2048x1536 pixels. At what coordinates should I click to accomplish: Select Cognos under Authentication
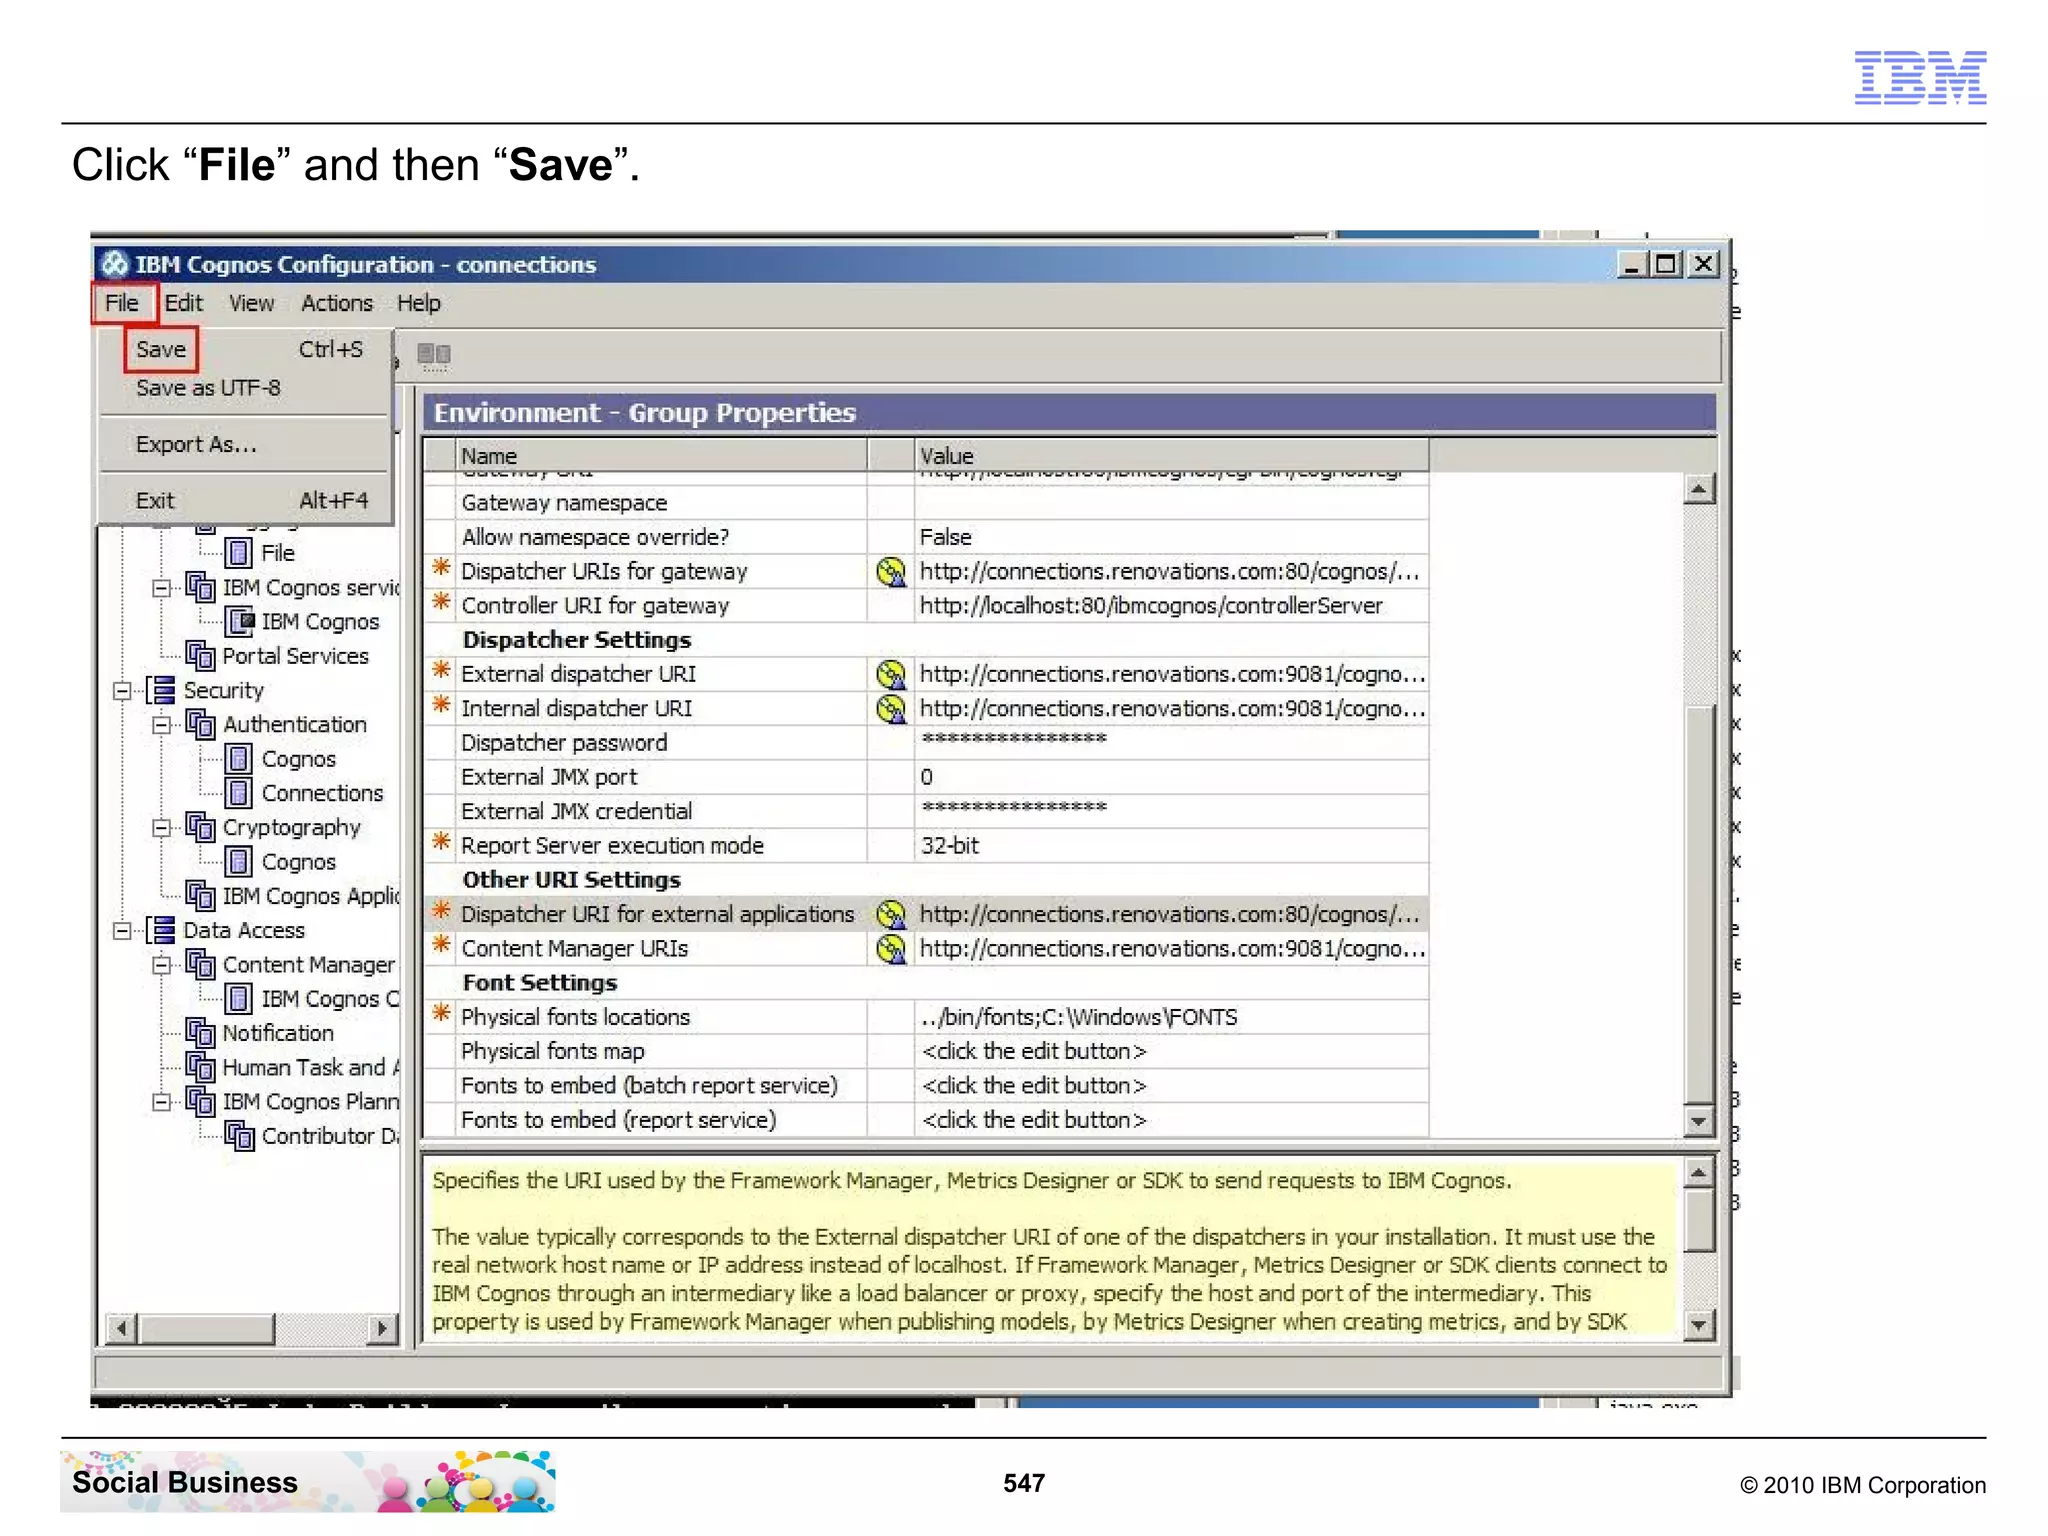[298, 759]
